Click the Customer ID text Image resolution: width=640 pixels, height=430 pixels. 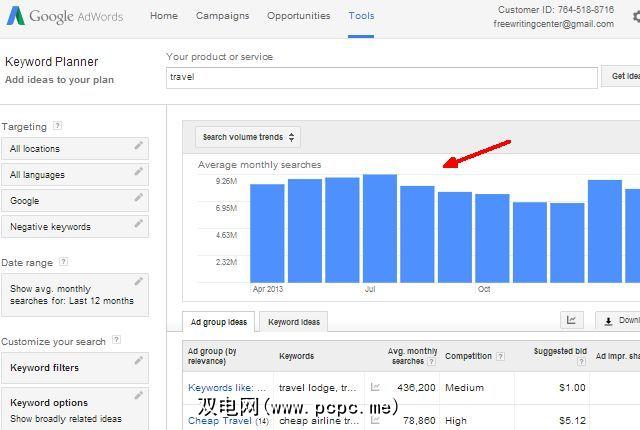(x=556, y=10)
